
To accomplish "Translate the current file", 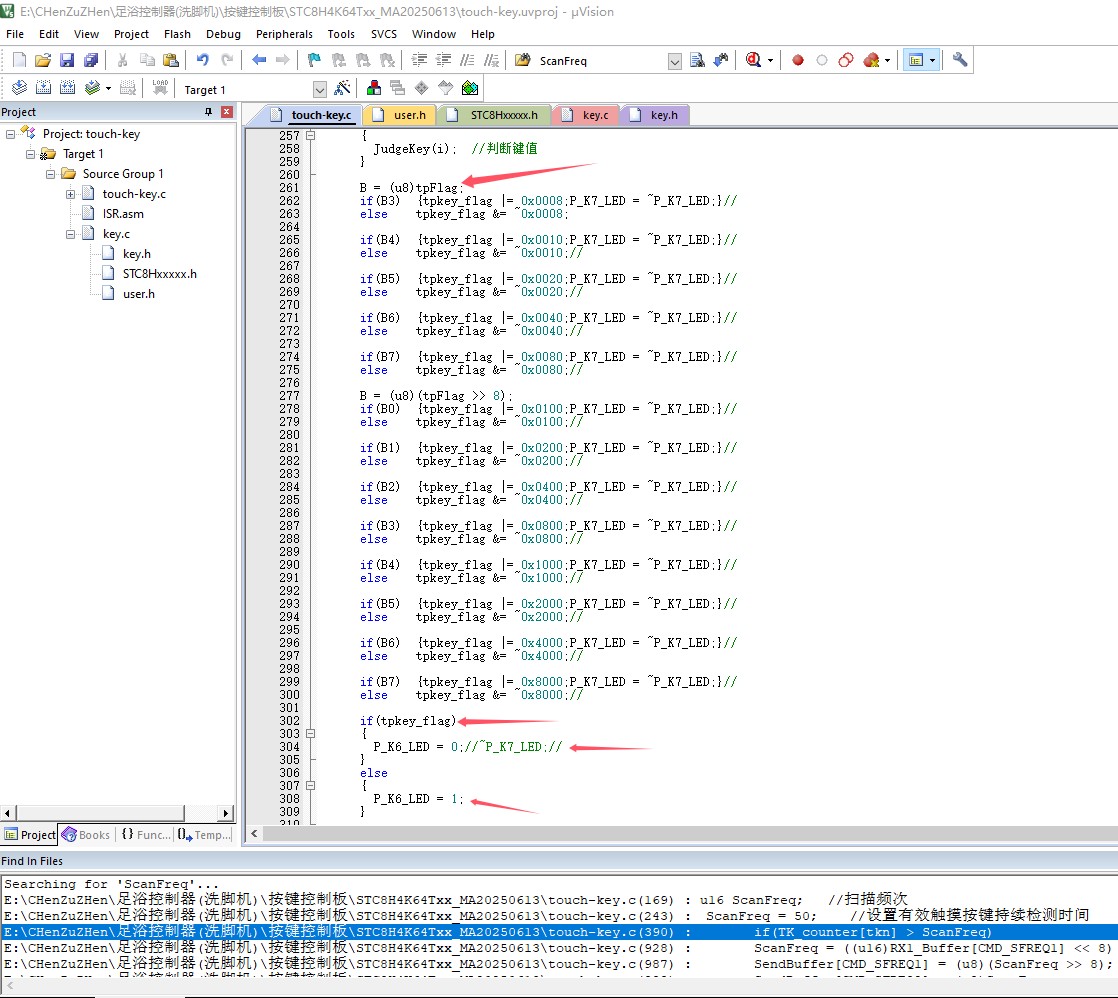I will 19,88.
